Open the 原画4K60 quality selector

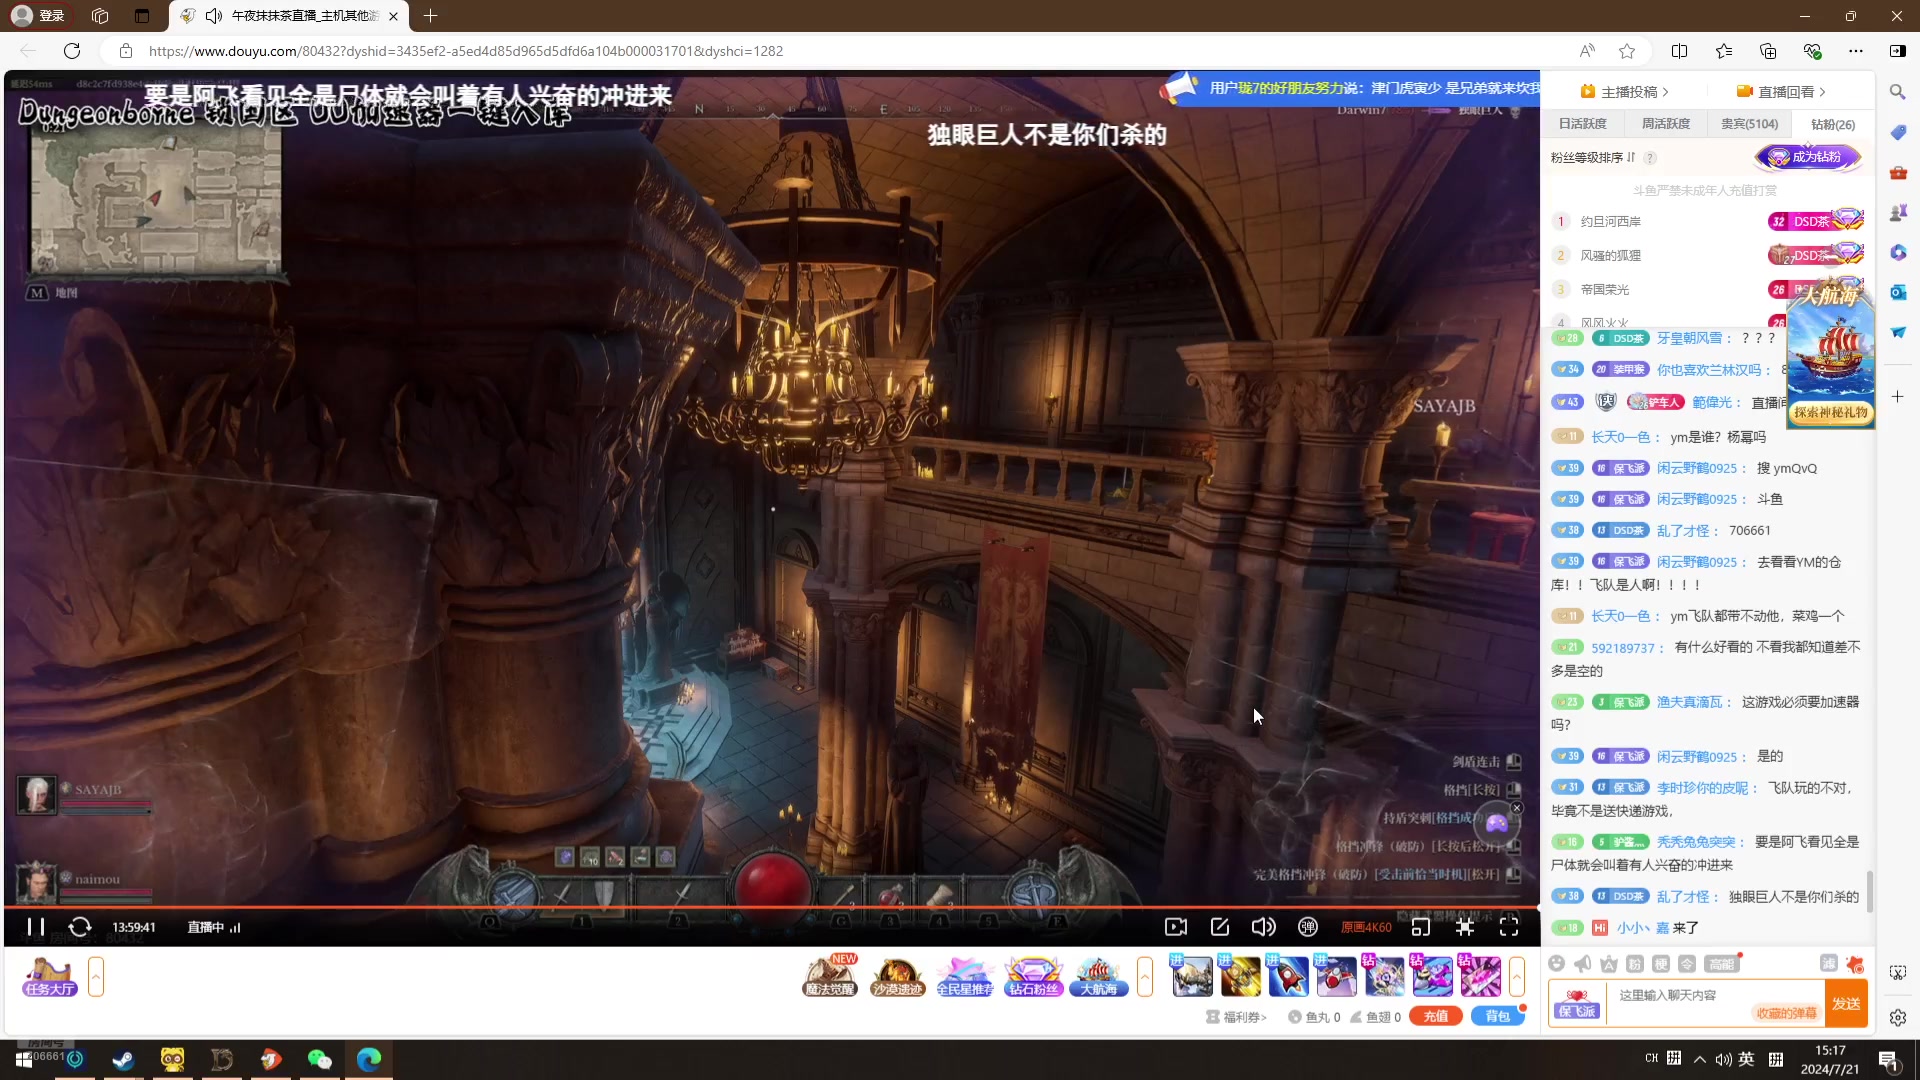1366,927
